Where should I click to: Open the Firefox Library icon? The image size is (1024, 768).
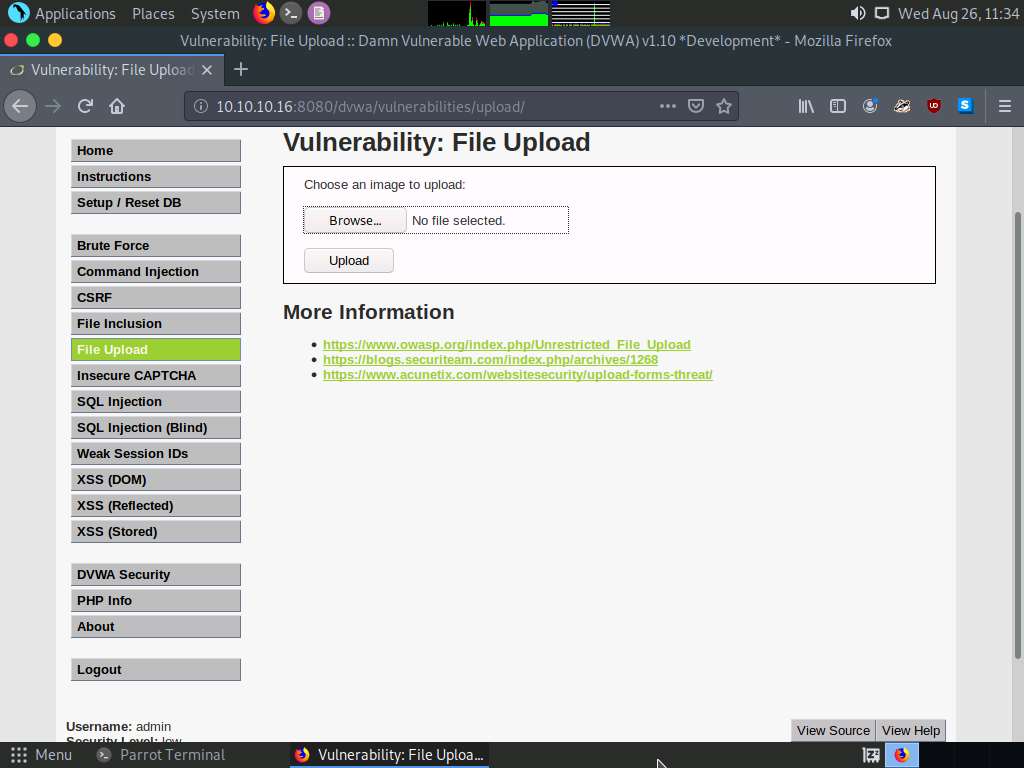point(805,105)
